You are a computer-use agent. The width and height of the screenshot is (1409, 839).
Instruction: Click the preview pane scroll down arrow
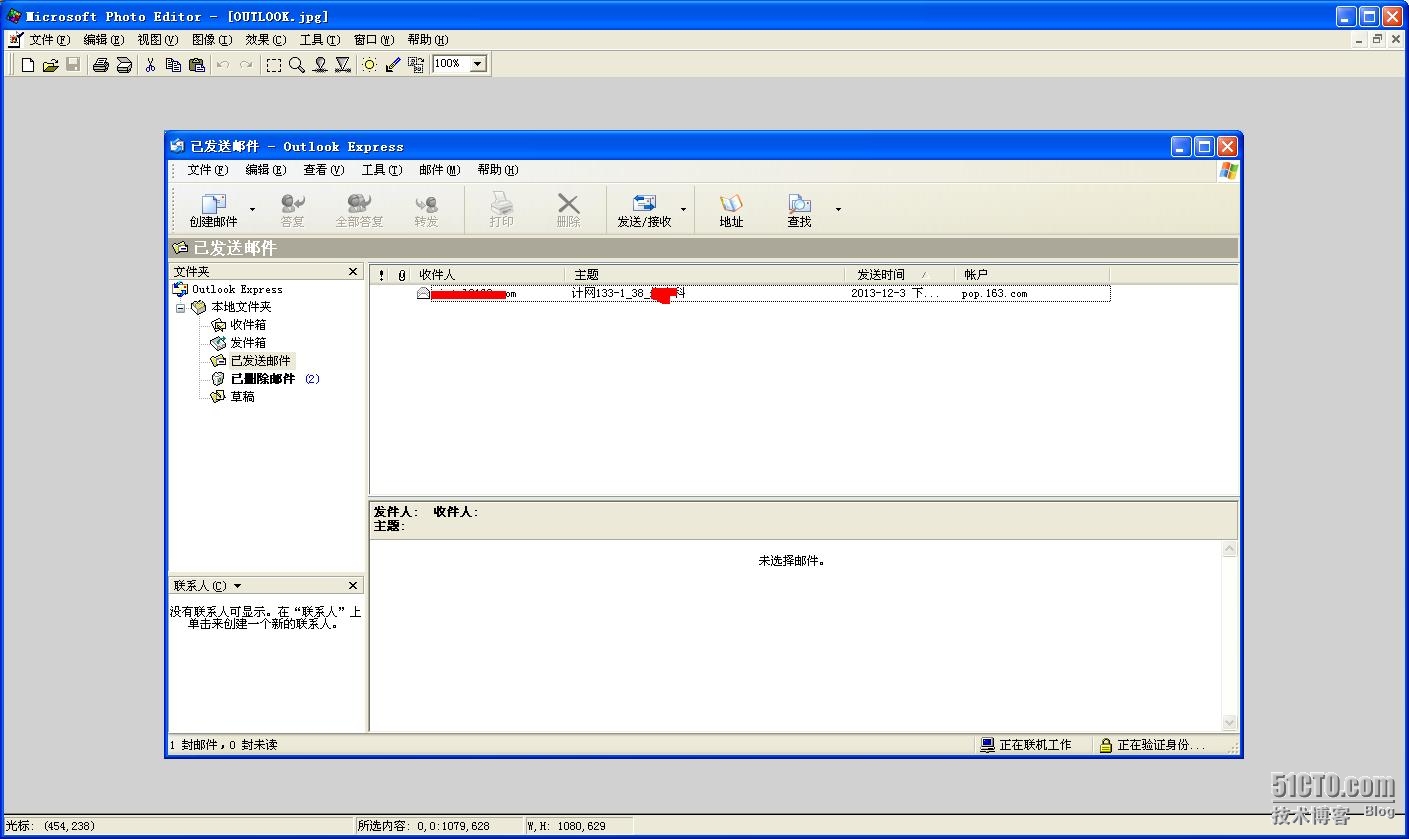point(1230,723)
